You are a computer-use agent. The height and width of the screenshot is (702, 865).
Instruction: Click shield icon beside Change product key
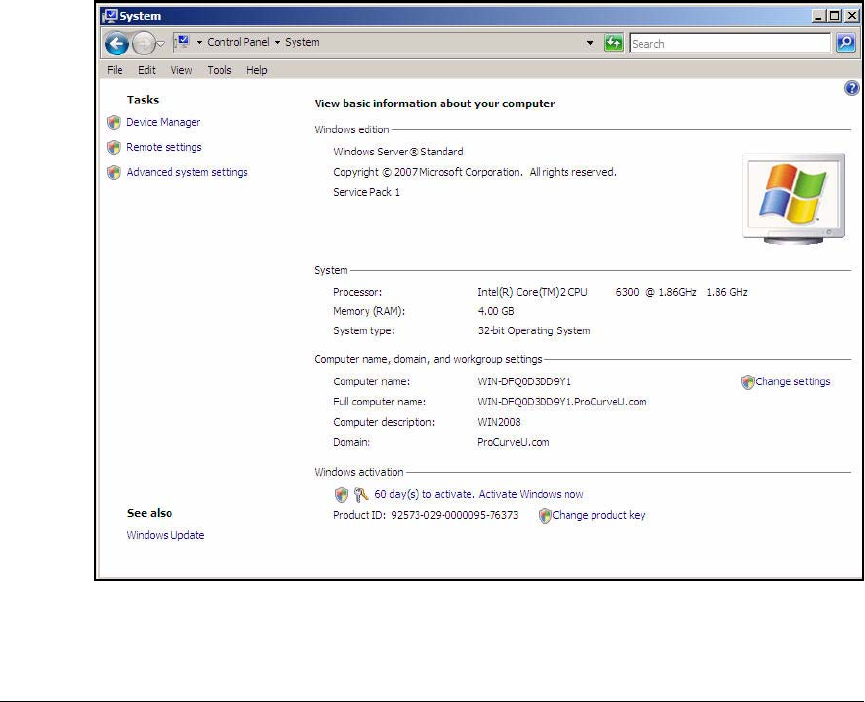coord(545,516)
